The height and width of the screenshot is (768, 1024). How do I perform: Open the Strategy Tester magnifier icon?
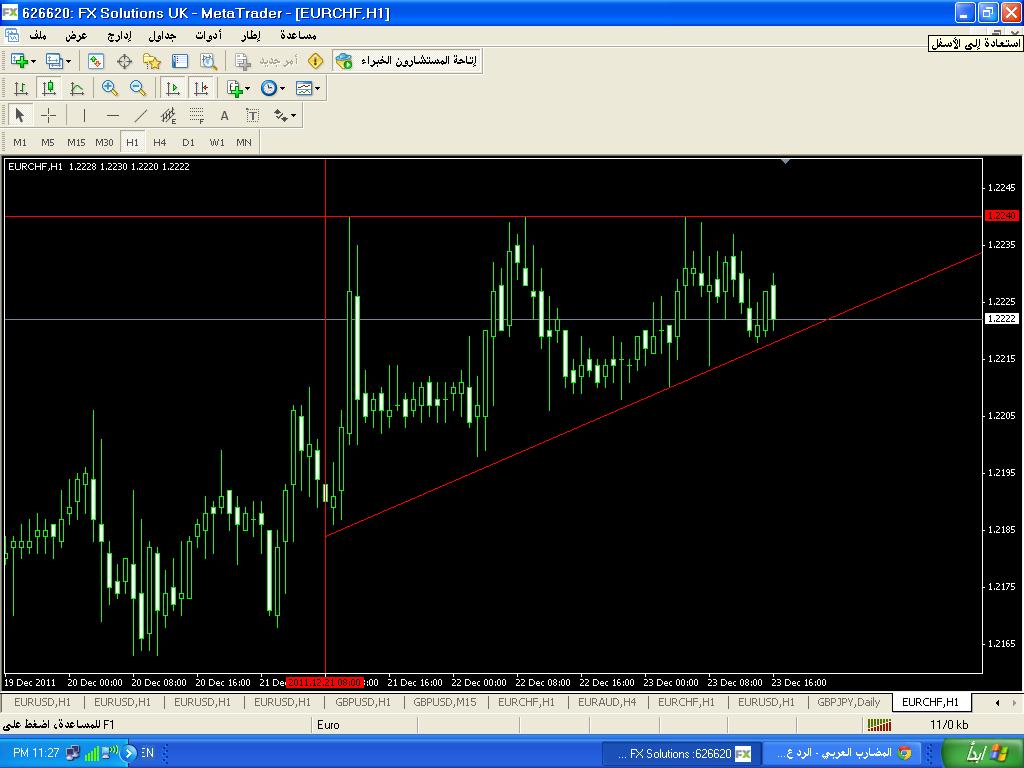click(x=208, y=61)
